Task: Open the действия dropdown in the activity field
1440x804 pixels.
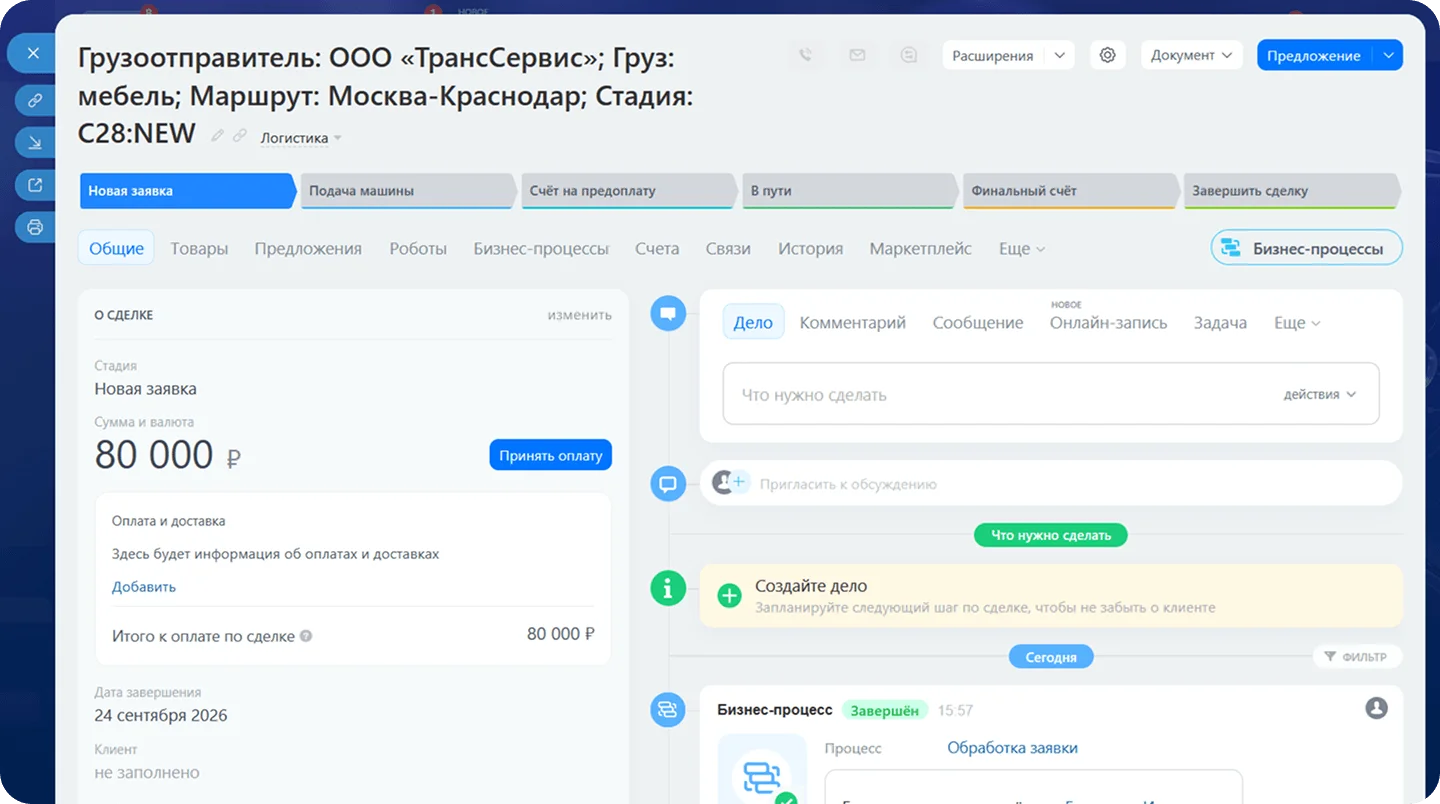Action: pyautogui.click(x=1320, y=395)
